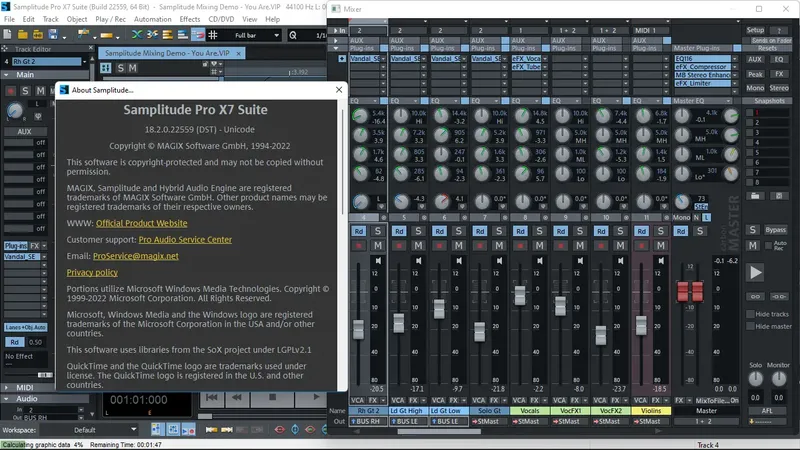Click the red master volume fader
This screenshot has height=450, width=800.
(690, 291)
